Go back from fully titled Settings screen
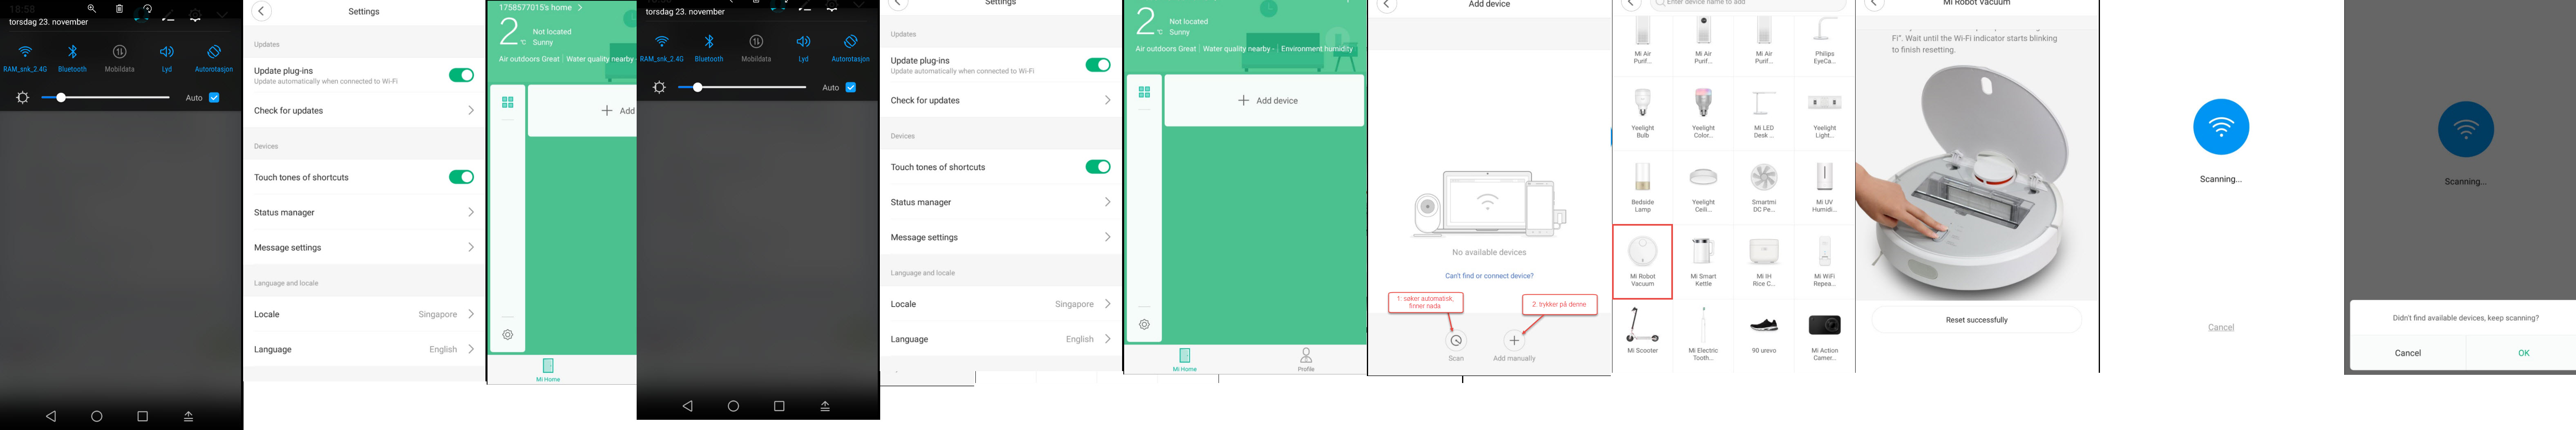The height and width of the screenshot is (430, 2576). [261, 11]
